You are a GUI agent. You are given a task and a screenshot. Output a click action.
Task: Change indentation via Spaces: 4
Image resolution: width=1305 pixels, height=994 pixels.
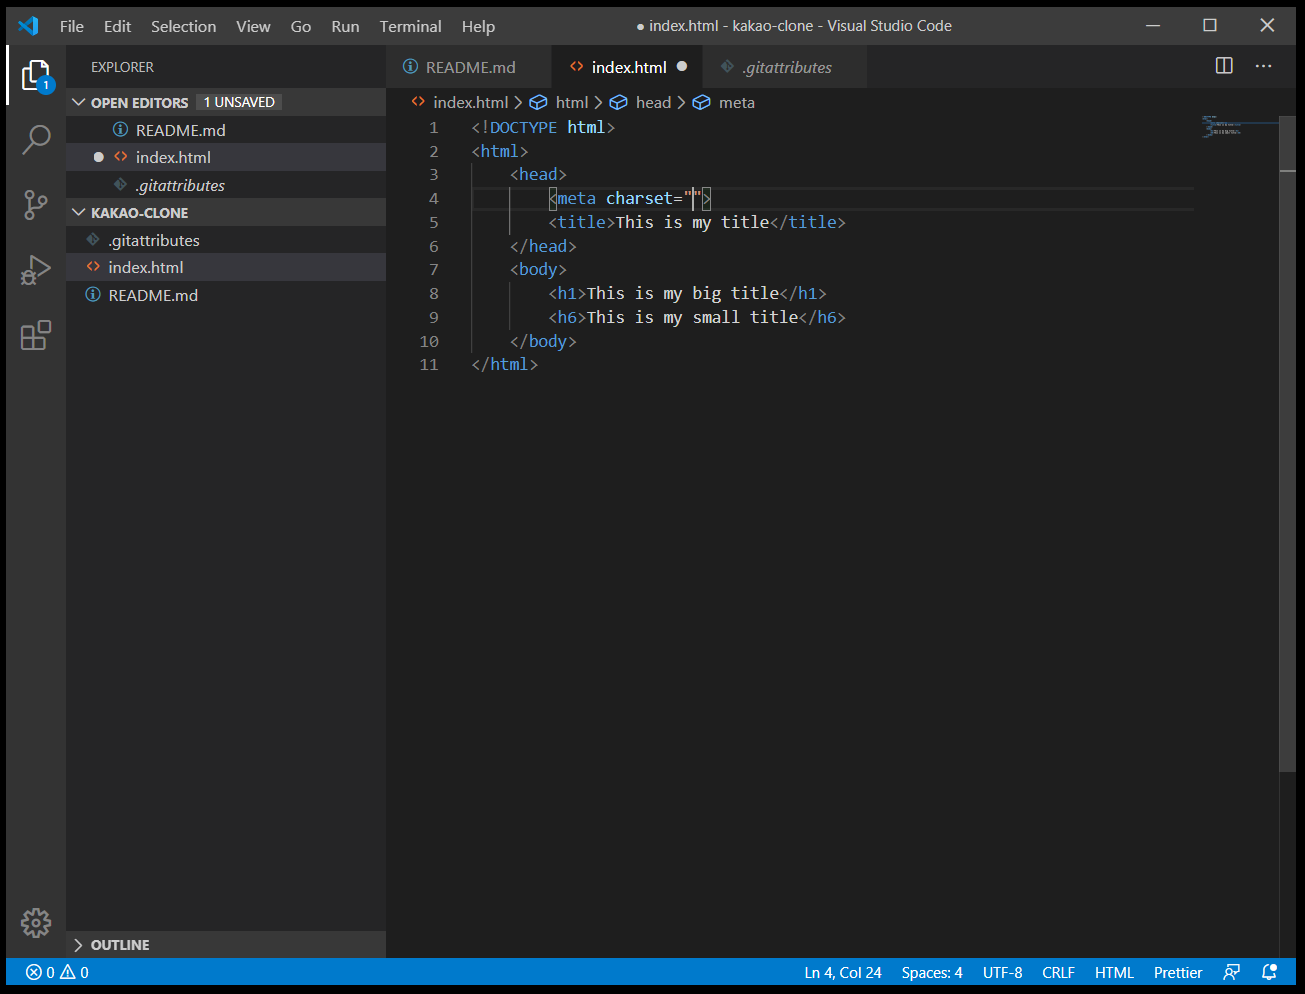click(x=932, y=972)
